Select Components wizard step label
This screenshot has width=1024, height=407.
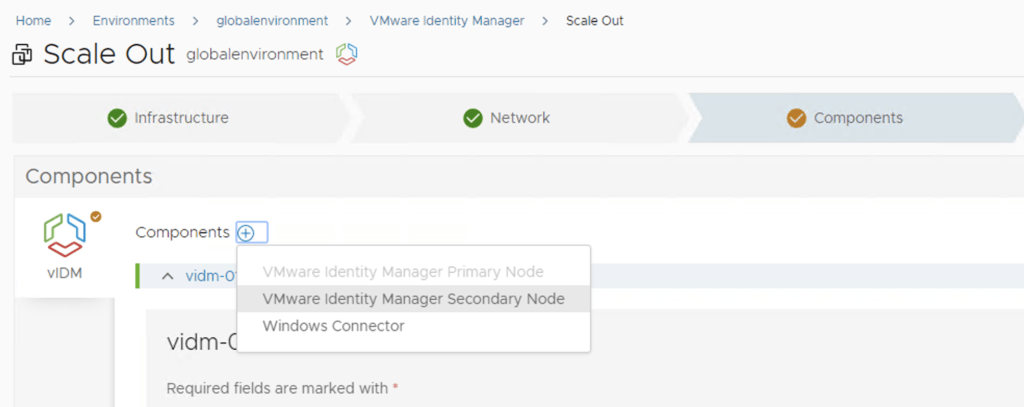858,118
